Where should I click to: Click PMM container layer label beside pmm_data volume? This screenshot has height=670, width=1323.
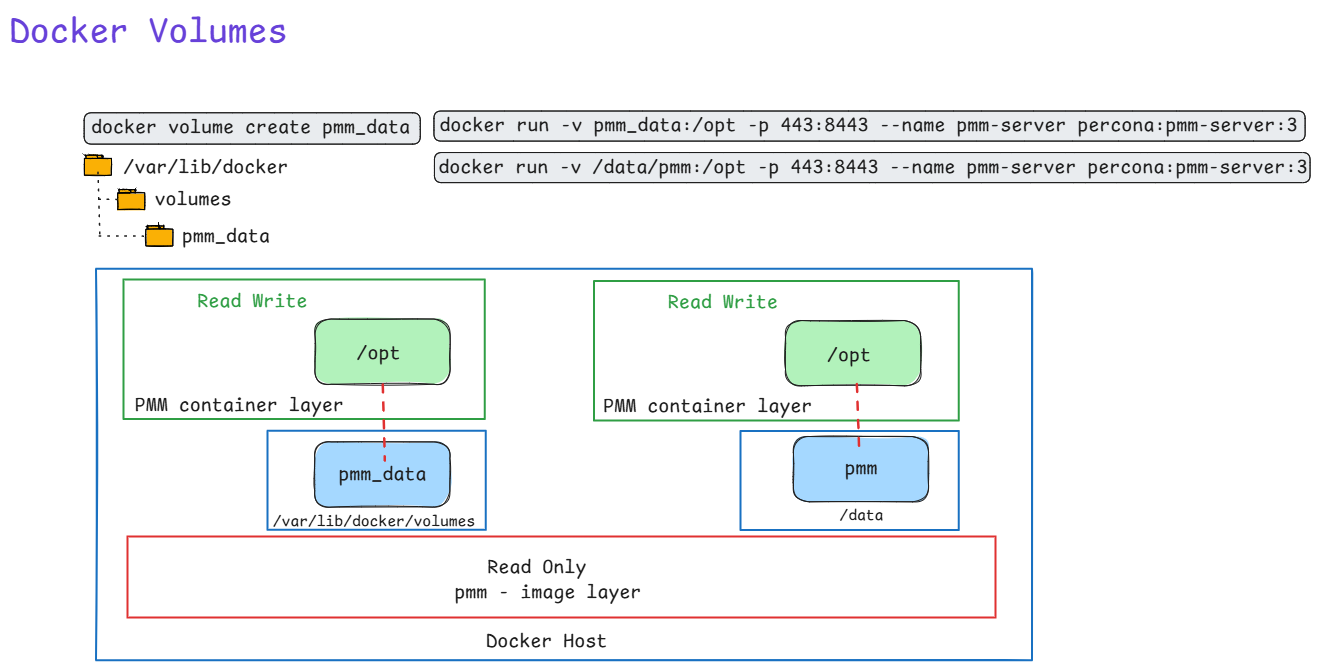[238, 405]
